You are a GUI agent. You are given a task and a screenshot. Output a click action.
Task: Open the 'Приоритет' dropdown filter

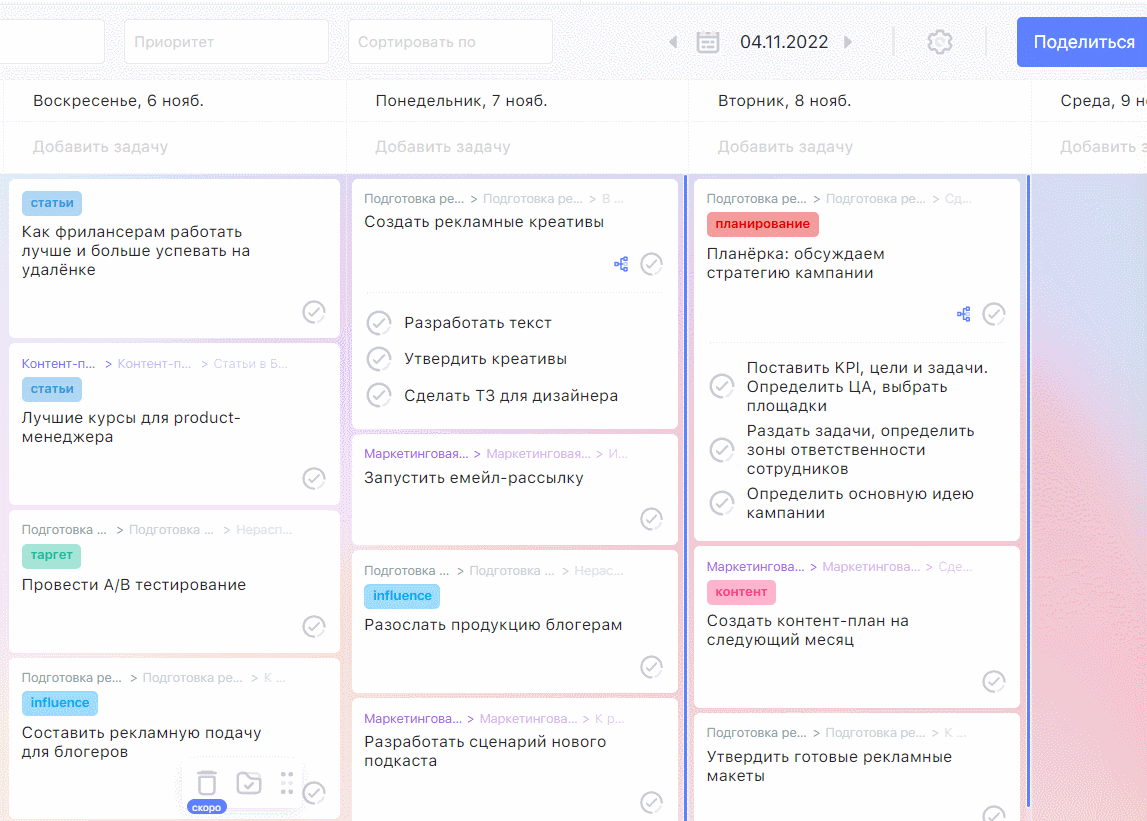(226, 42)
